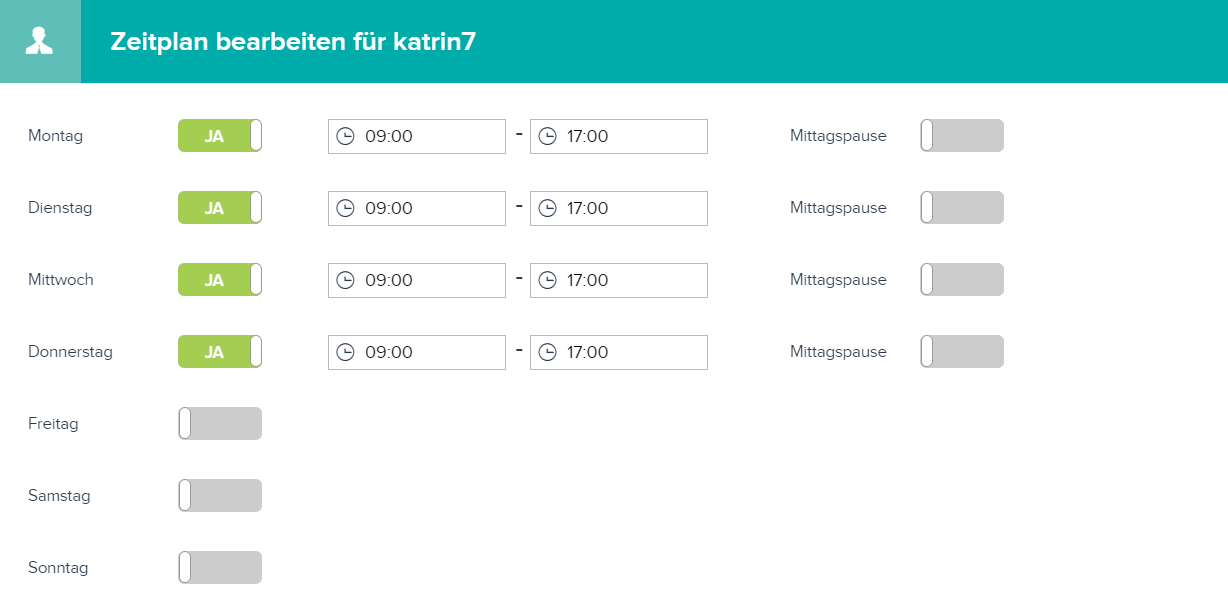
Task: Click the user profile icon in header
Action: point(40,41)
